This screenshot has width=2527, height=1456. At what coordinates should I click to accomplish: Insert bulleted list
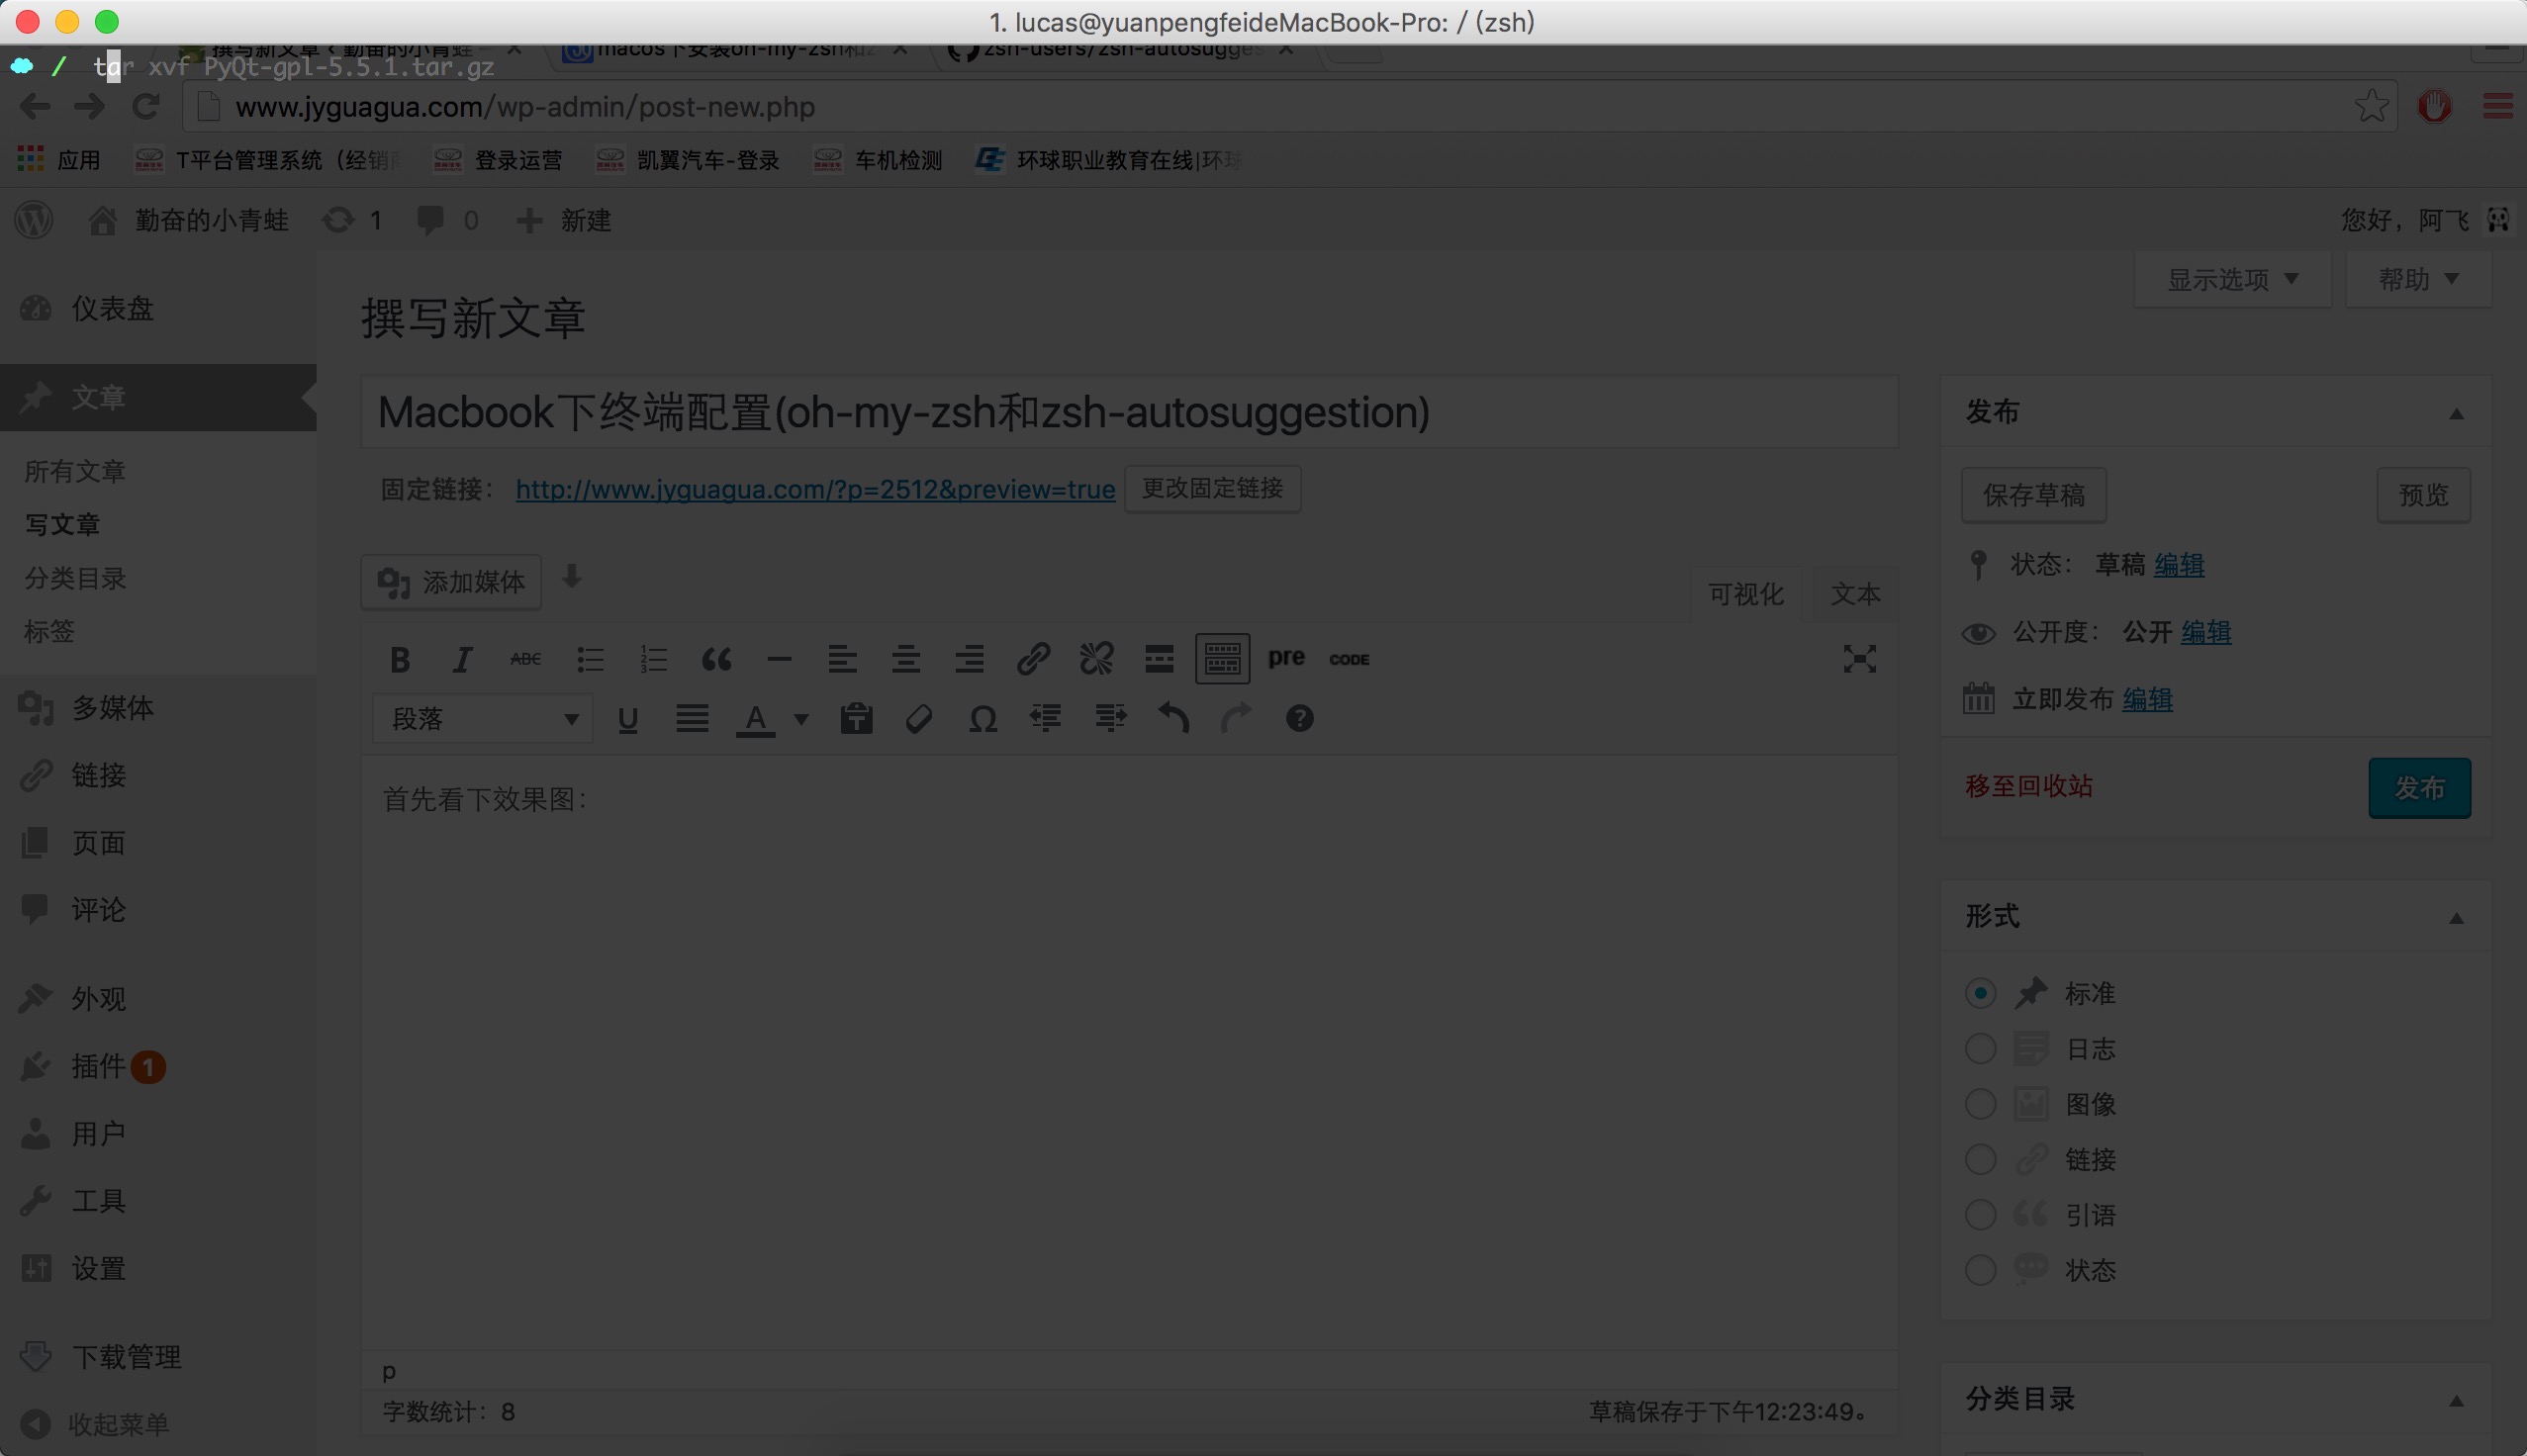[x=590, y=659]
